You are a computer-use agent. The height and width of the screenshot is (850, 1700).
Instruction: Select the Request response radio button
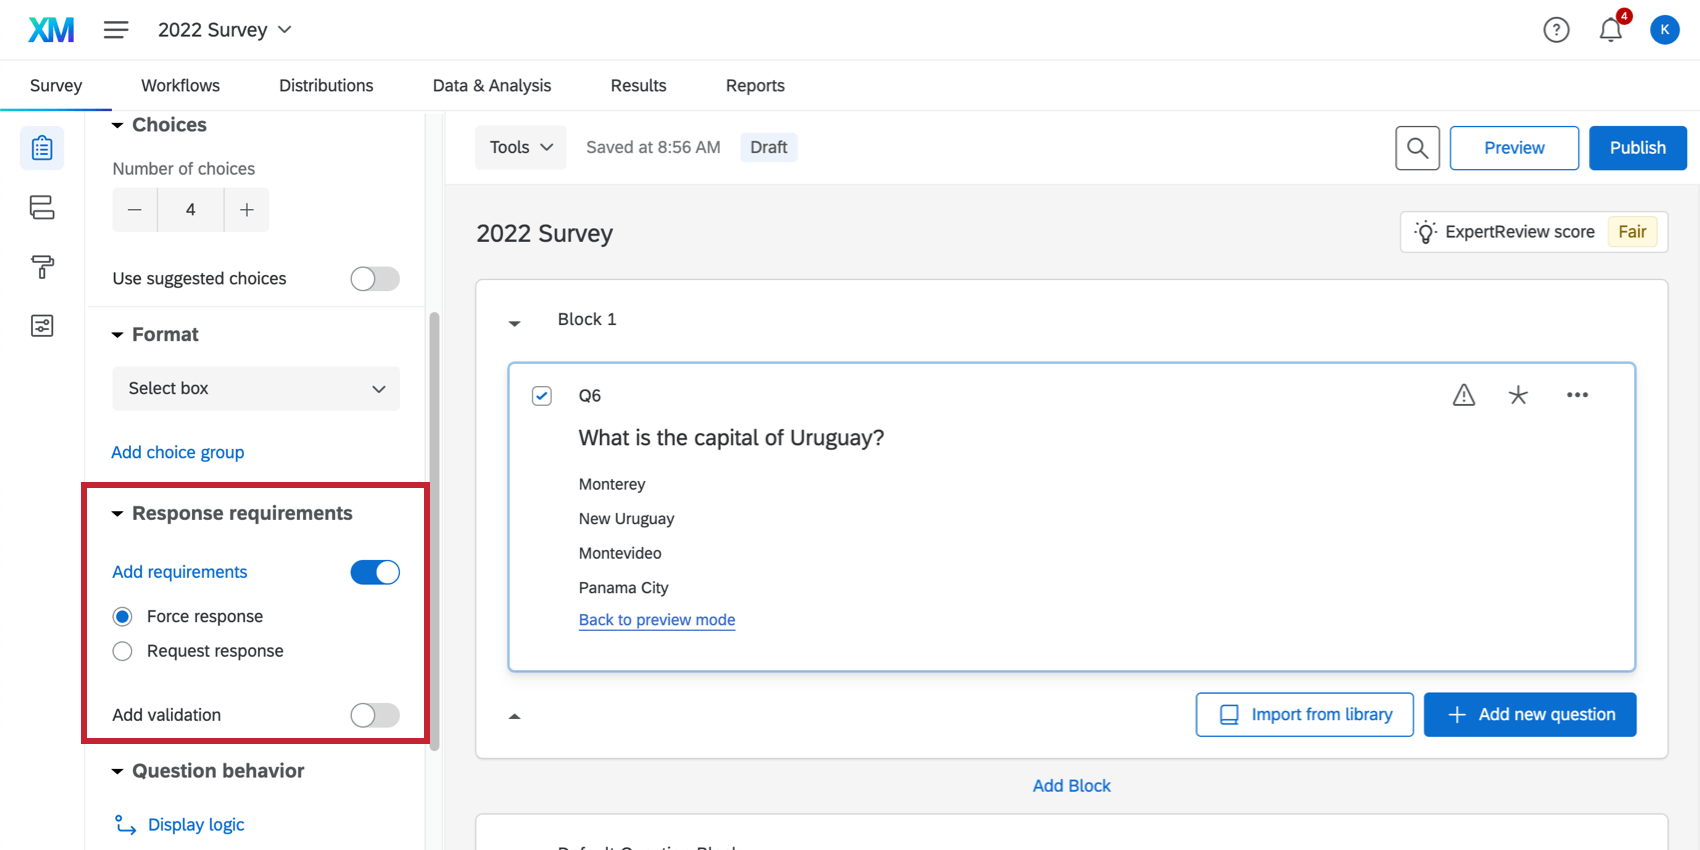tap(123, 652)
